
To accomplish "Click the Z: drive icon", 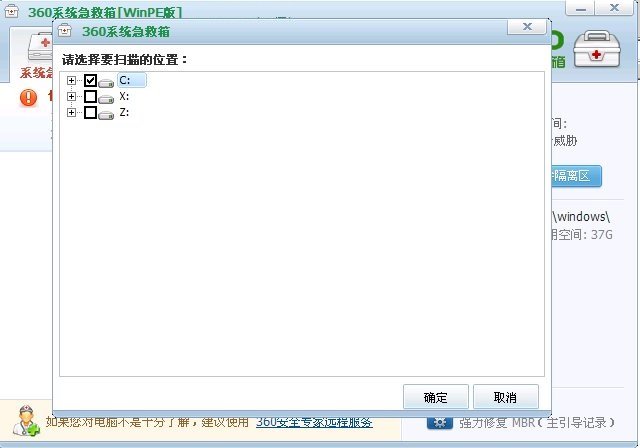I will tap(106, 113).
